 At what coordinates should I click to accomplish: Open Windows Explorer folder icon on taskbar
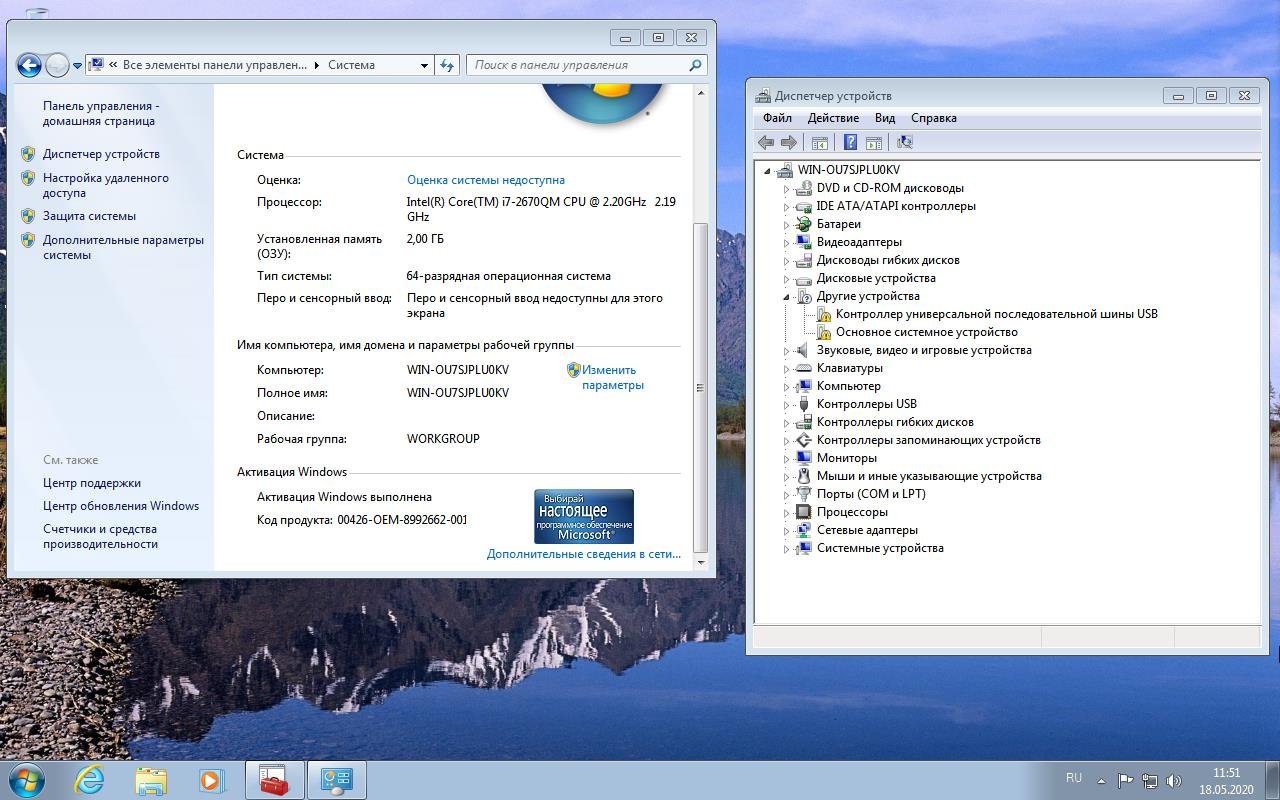pyautogui.click(x=151, y=780)
